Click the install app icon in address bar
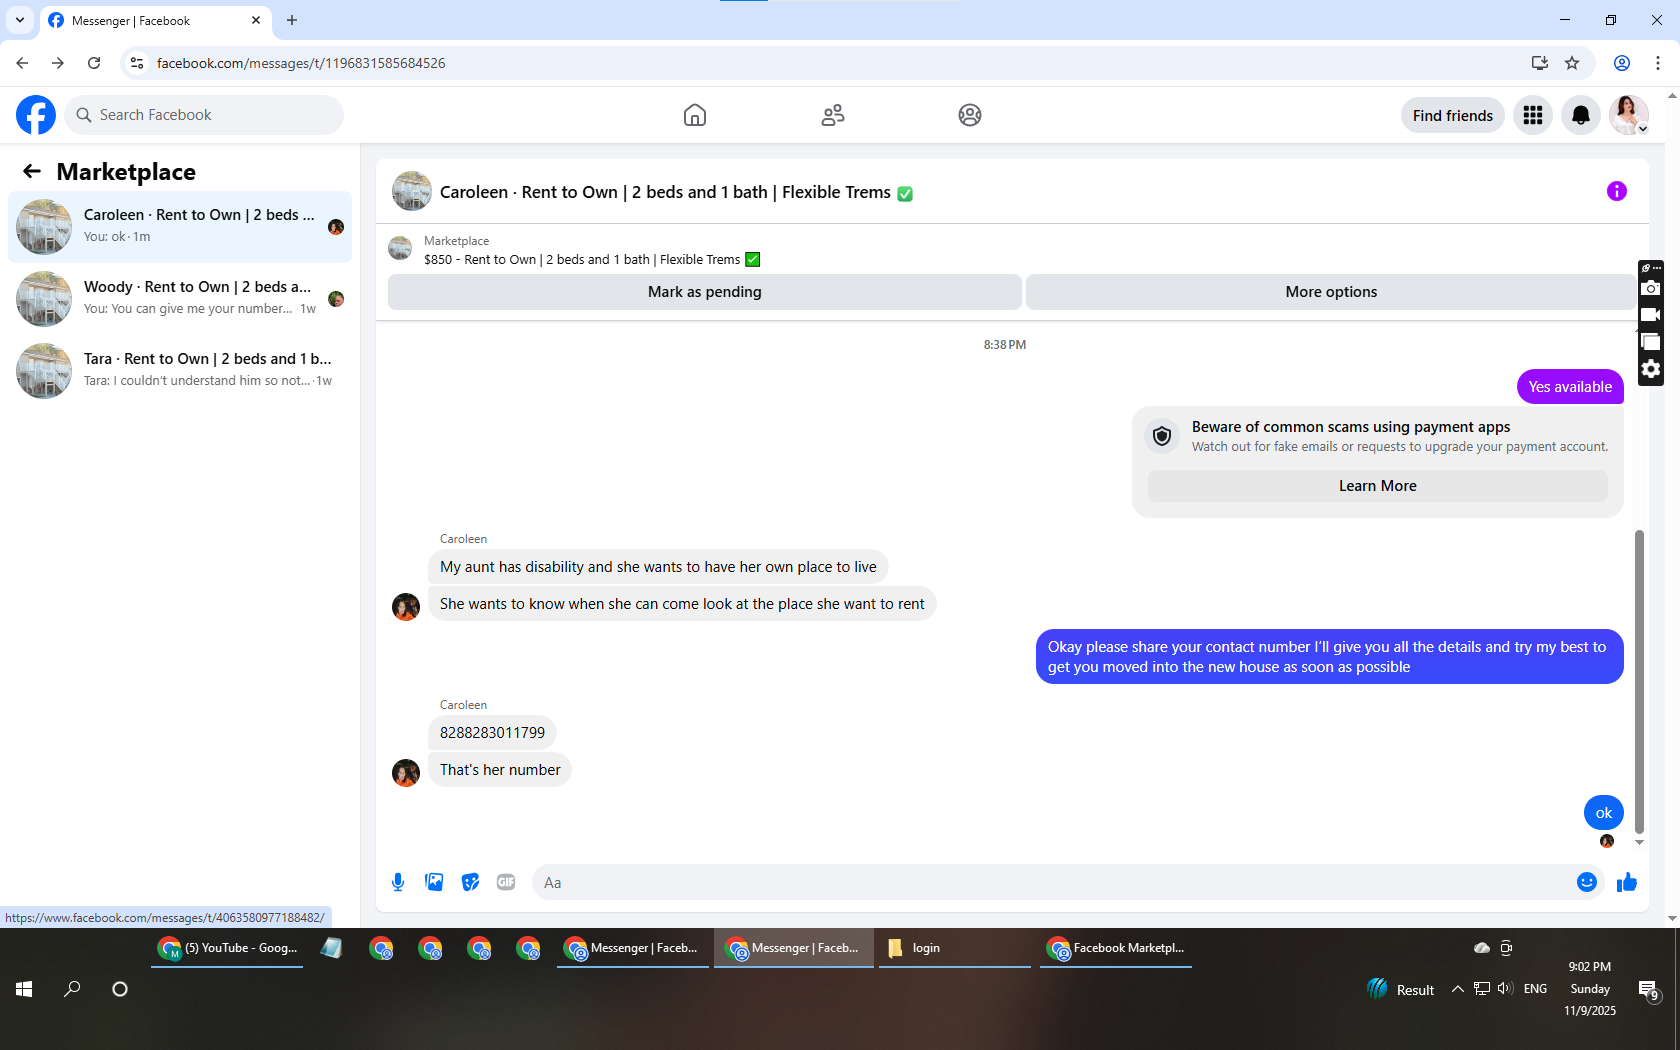 (1540, 63)
